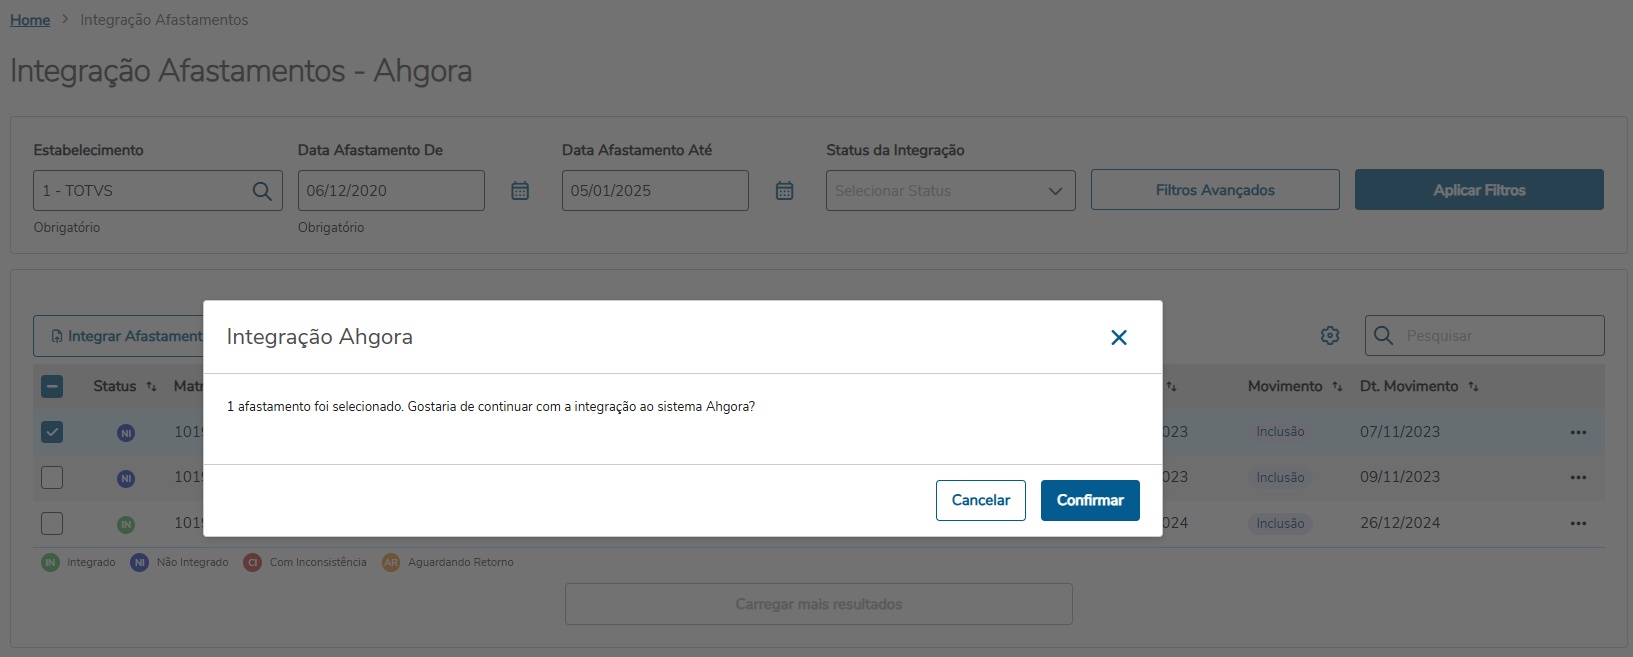Uncheck the first row checkbox
Image resolution: width=1633 pixels, height=657 pixels.
(x=52, y=432)
